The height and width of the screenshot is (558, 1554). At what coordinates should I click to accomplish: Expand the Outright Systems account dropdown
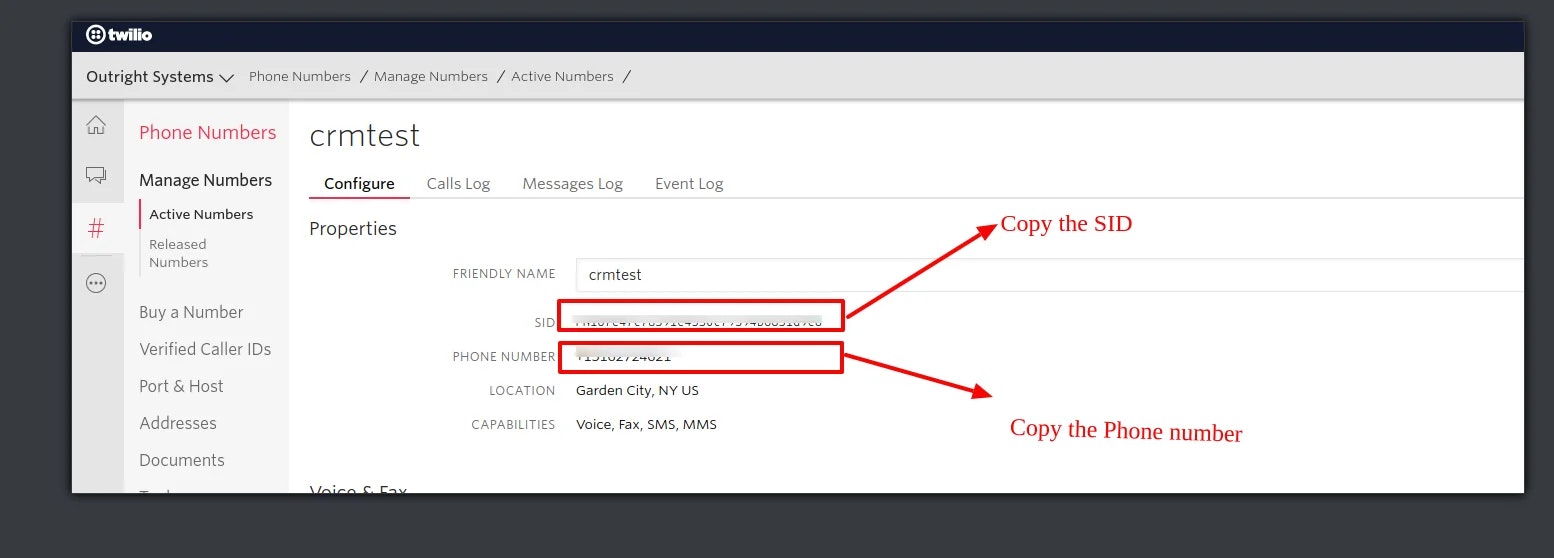click(x=160, y=77)
